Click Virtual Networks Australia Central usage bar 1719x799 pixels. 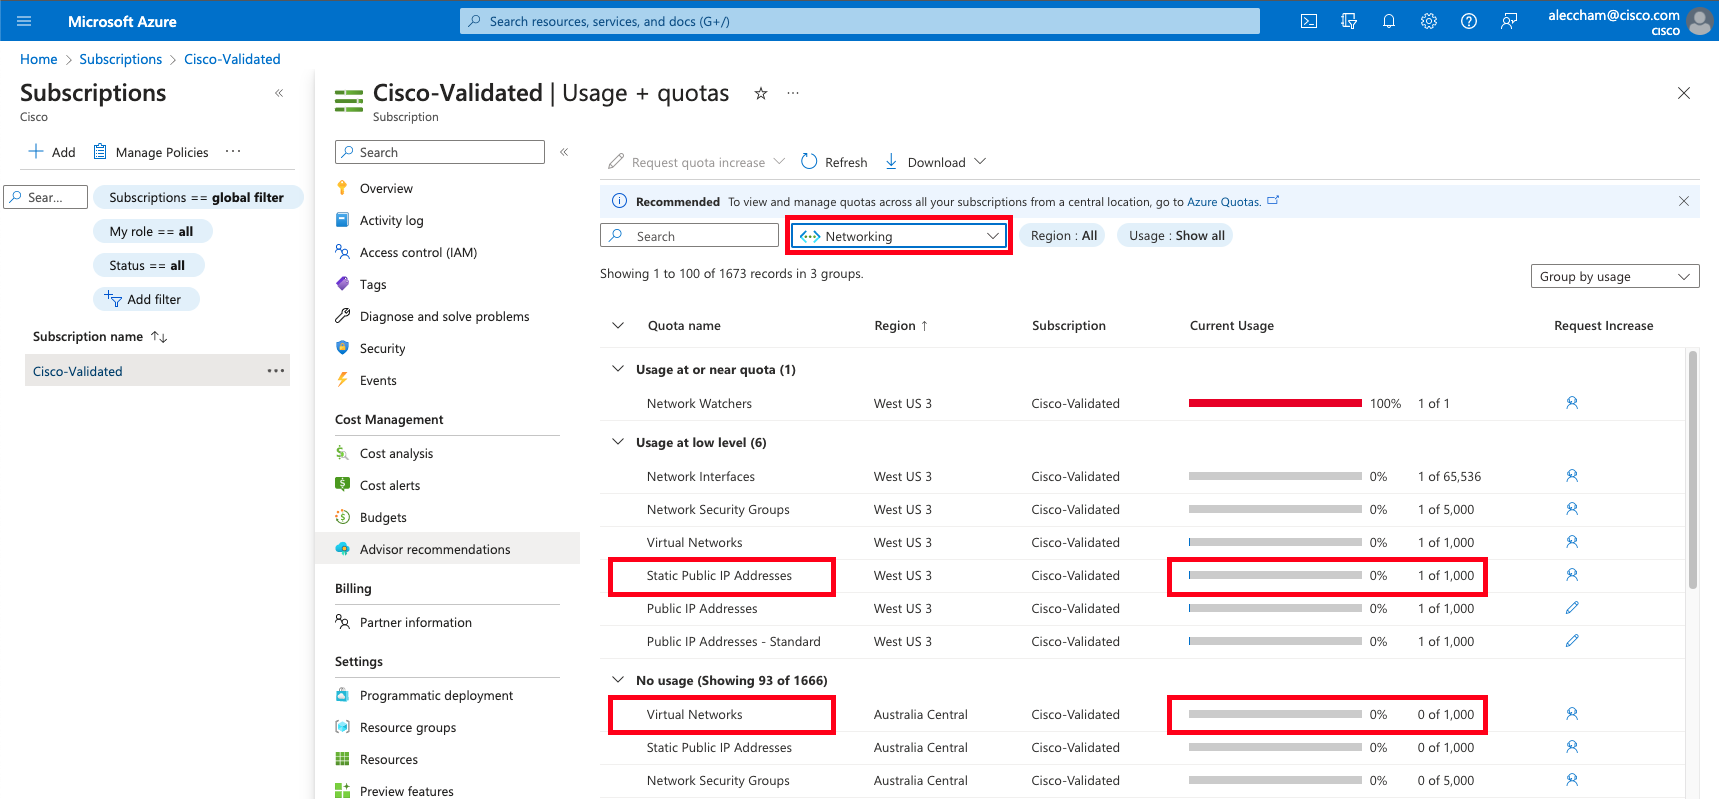click(x=1275, y=714)
